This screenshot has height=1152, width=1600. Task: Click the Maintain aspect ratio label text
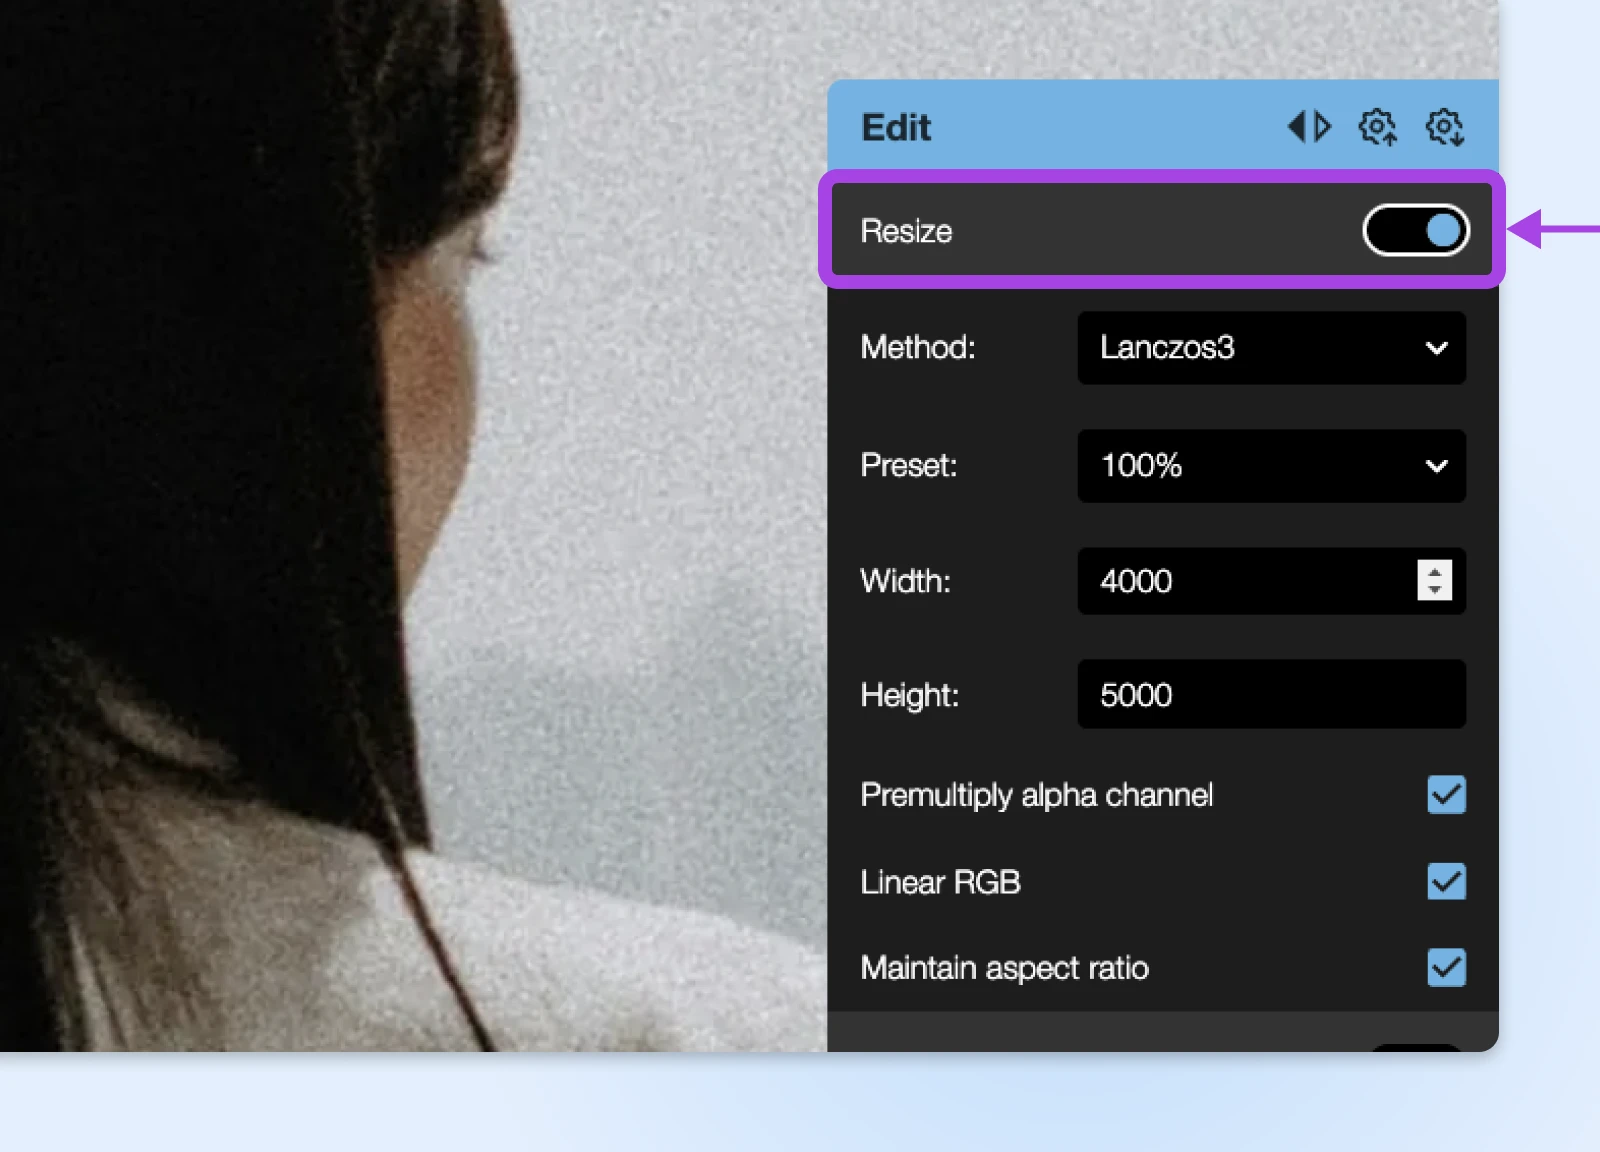click(1004, 968)
